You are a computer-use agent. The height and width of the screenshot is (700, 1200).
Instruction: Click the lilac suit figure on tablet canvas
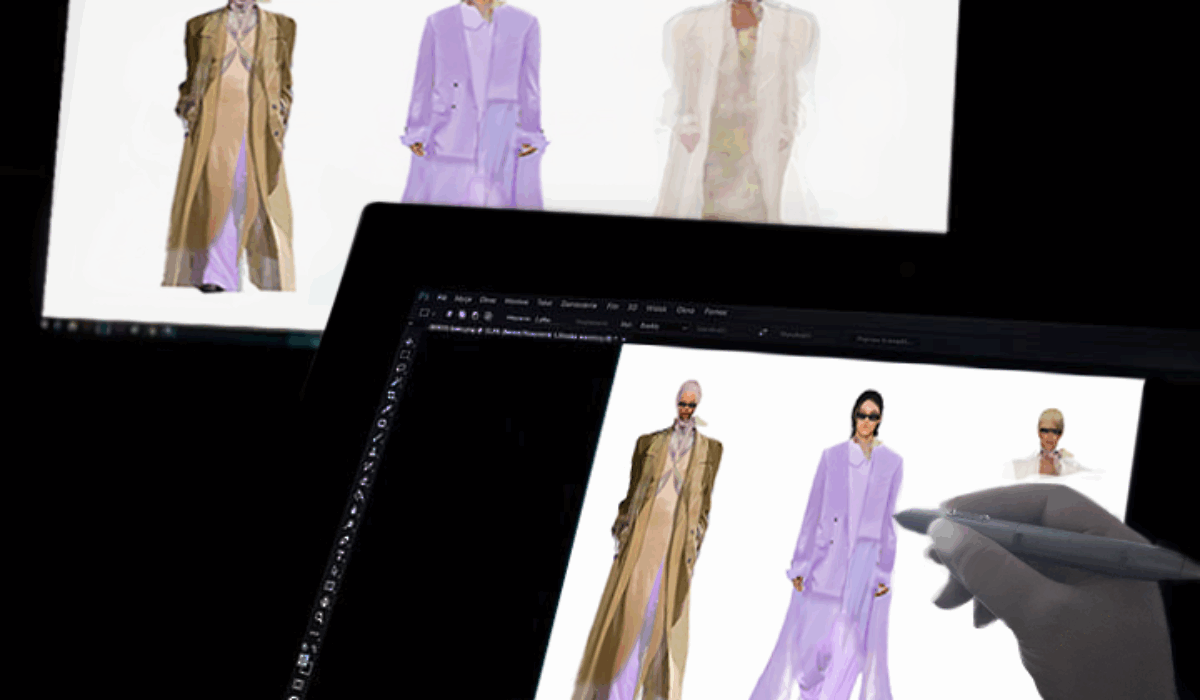point(840,550)
